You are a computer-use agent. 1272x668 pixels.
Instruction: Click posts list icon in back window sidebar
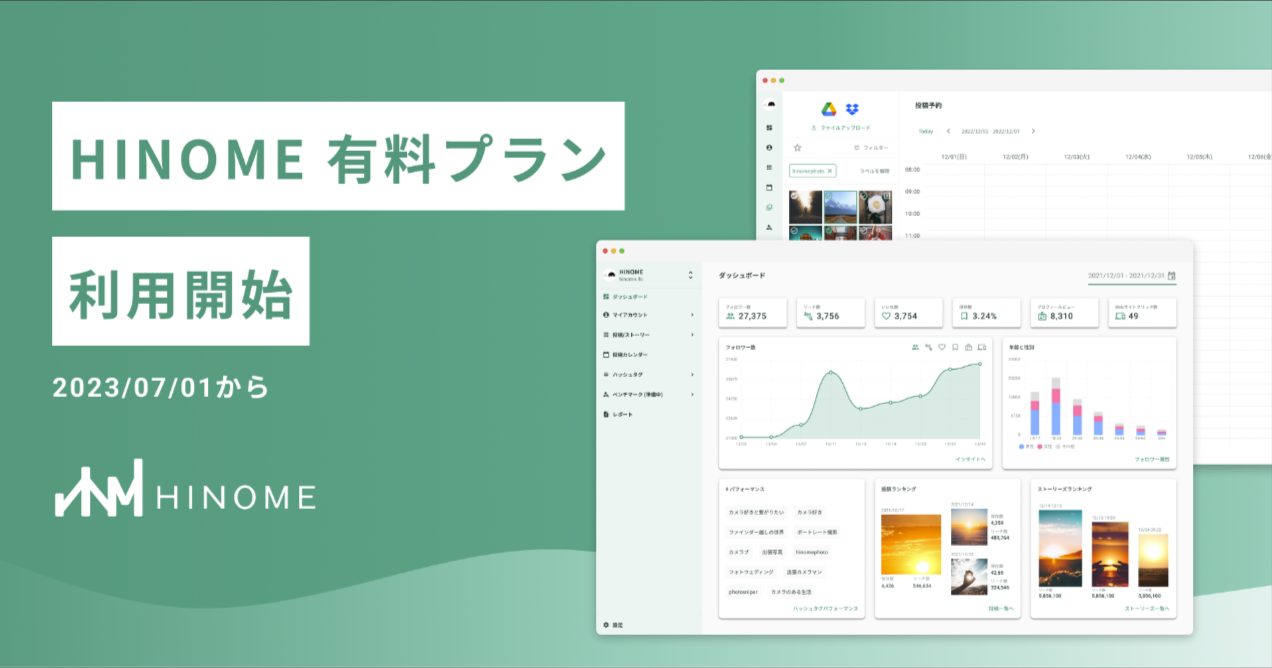(769, 167)
